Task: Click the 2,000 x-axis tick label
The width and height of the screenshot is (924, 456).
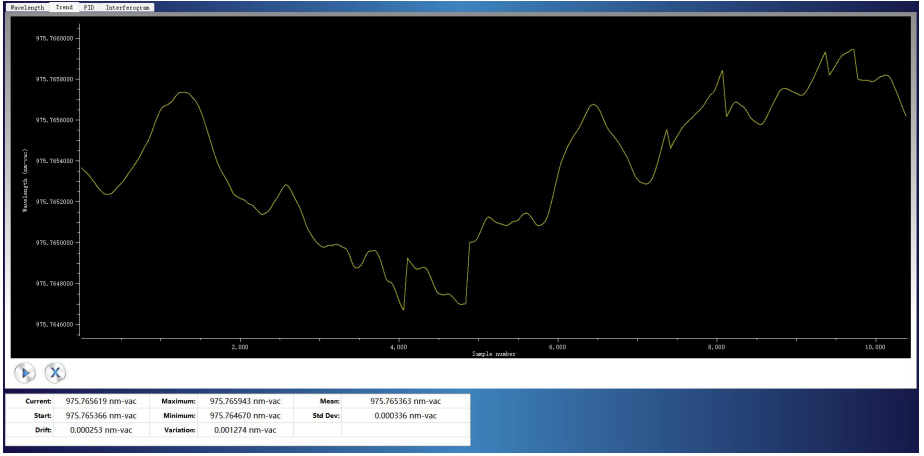Action: [240, 347]
